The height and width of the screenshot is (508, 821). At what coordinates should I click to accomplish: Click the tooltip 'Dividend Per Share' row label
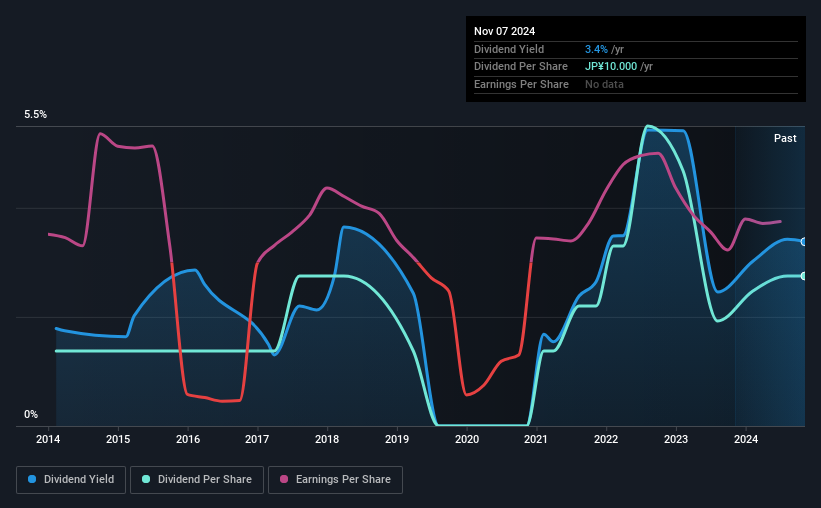(520, 67)
